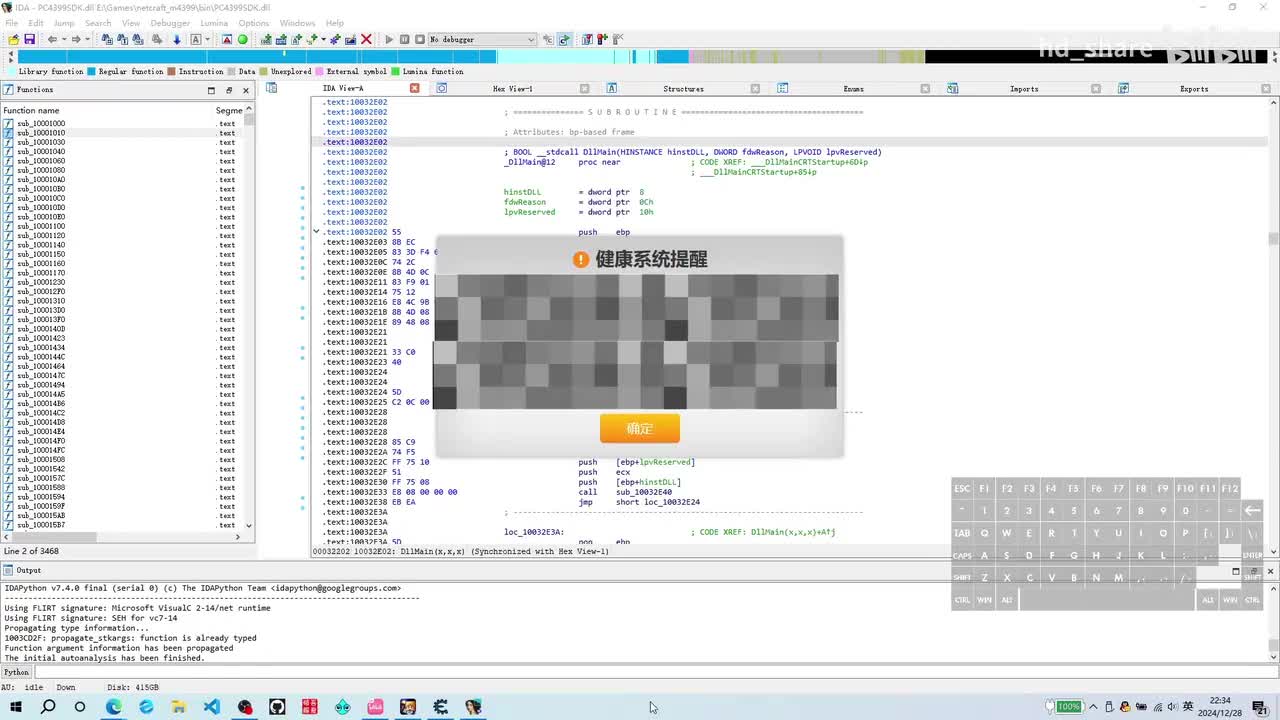Switch to the Structures tab
1280x720 pixels.
[683, 89]
